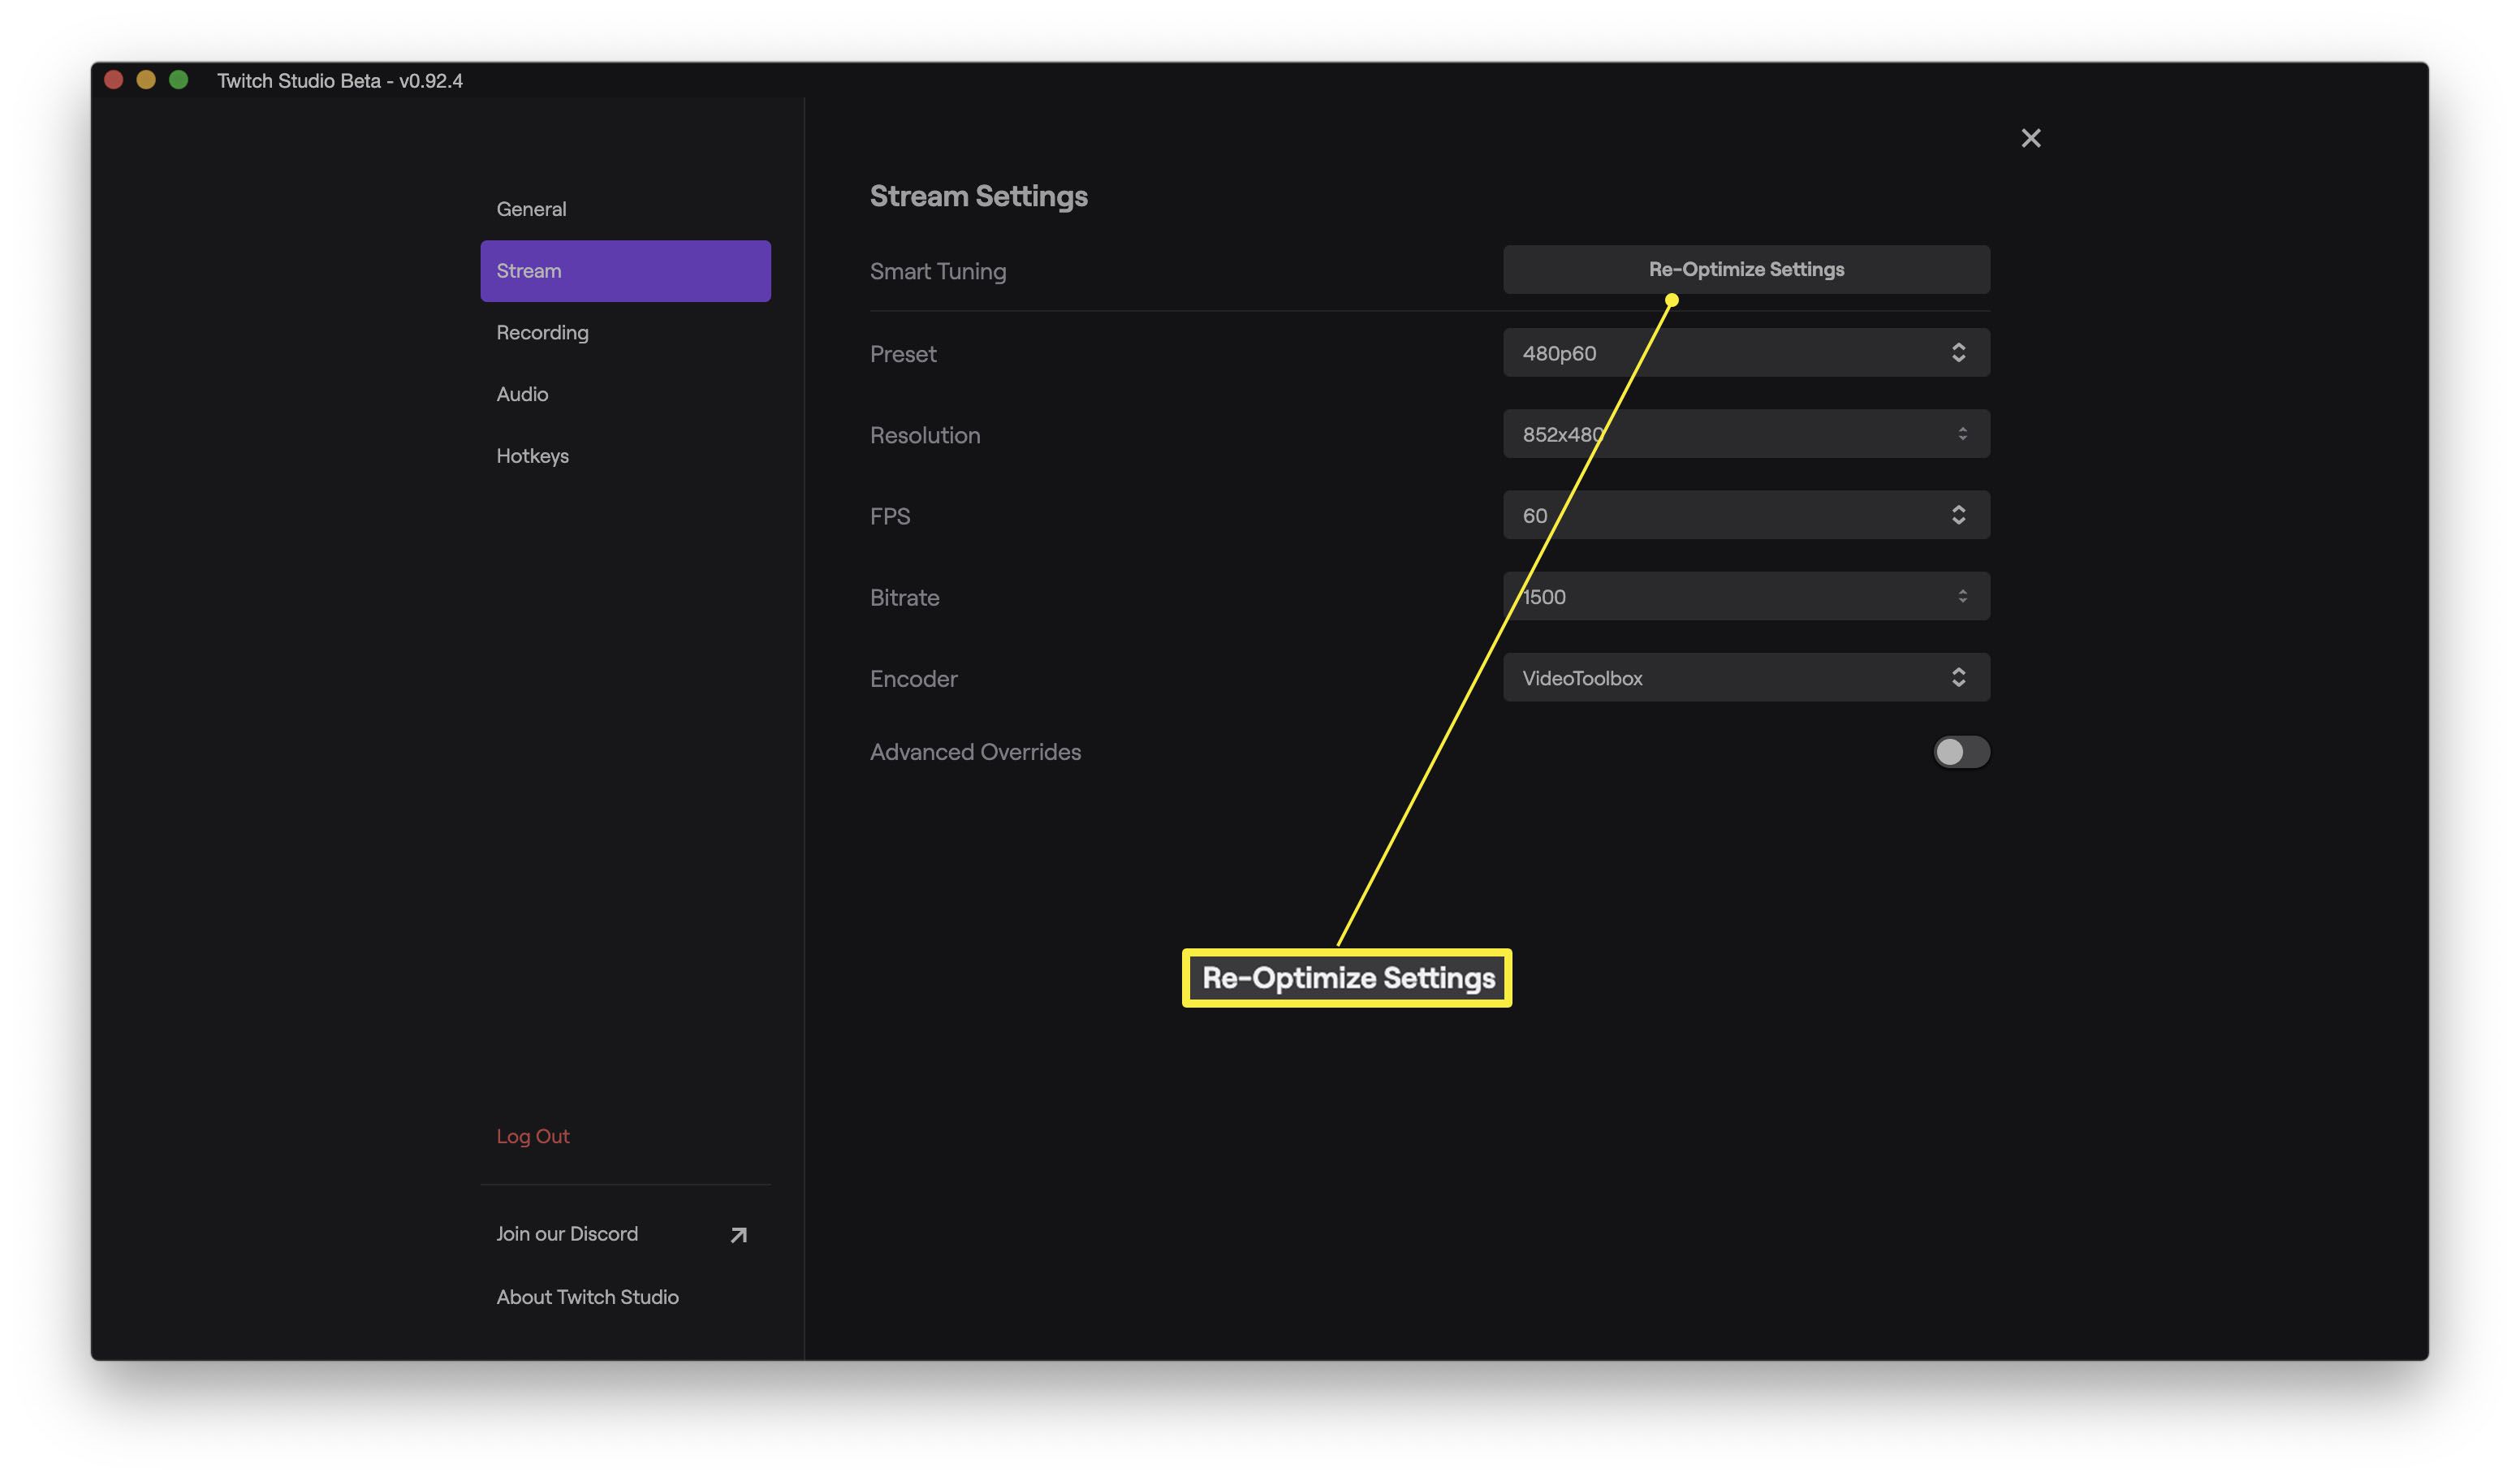This screenshot has height=1481, width=2520.
Task: Switch to the Recording settings tab
Action: [x=625, y=332]
